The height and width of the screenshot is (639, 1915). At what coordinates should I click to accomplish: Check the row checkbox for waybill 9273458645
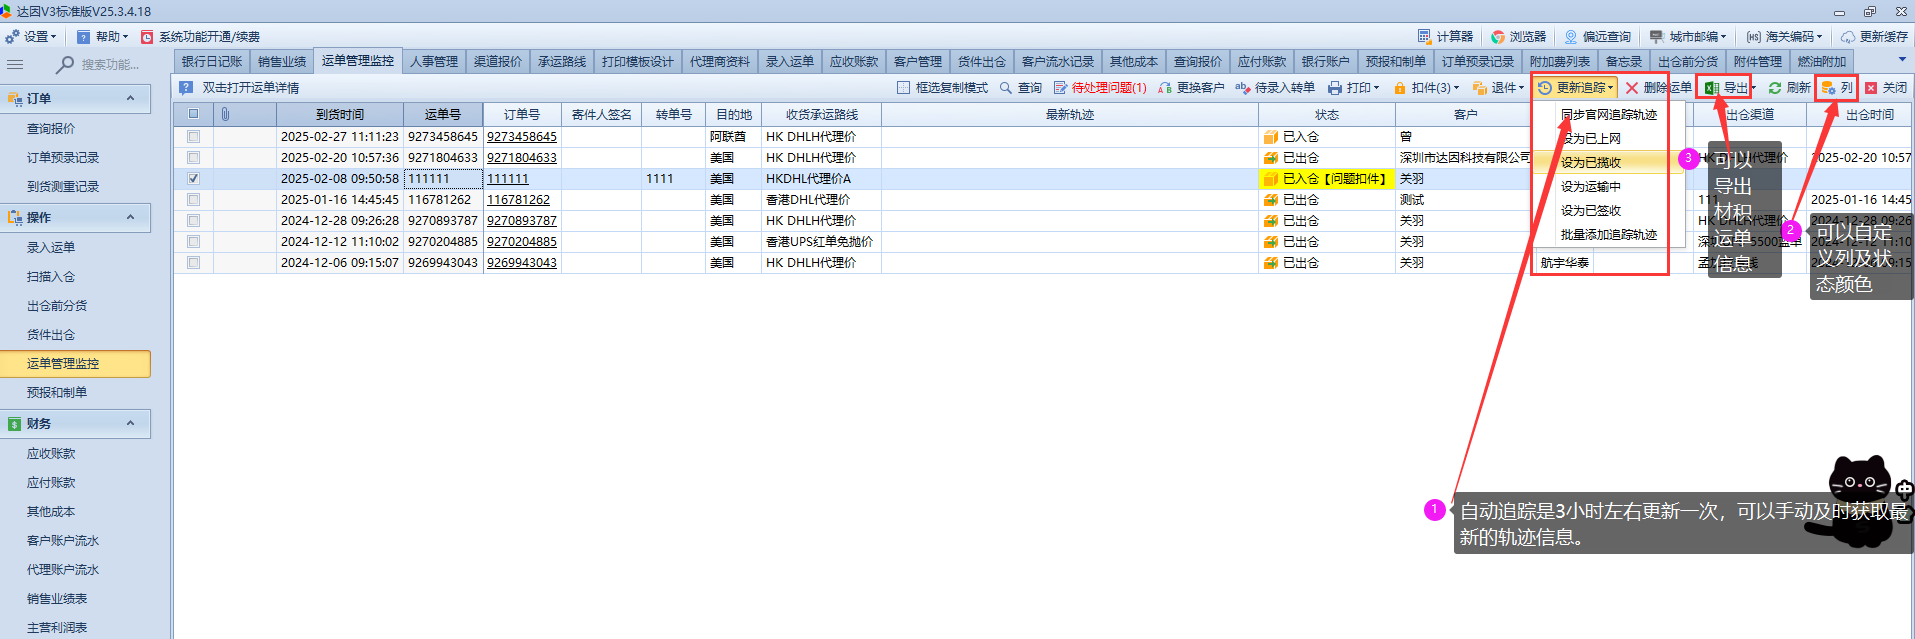click(194, 137)
